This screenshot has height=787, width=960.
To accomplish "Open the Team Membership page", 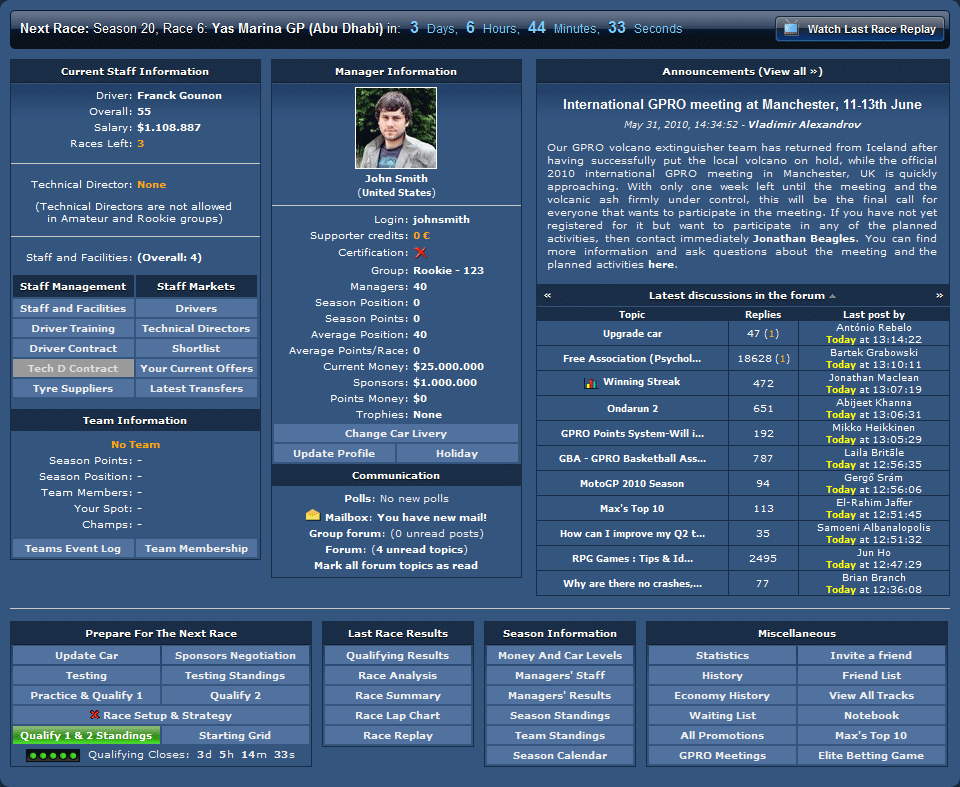I will (x=196, y=549).
